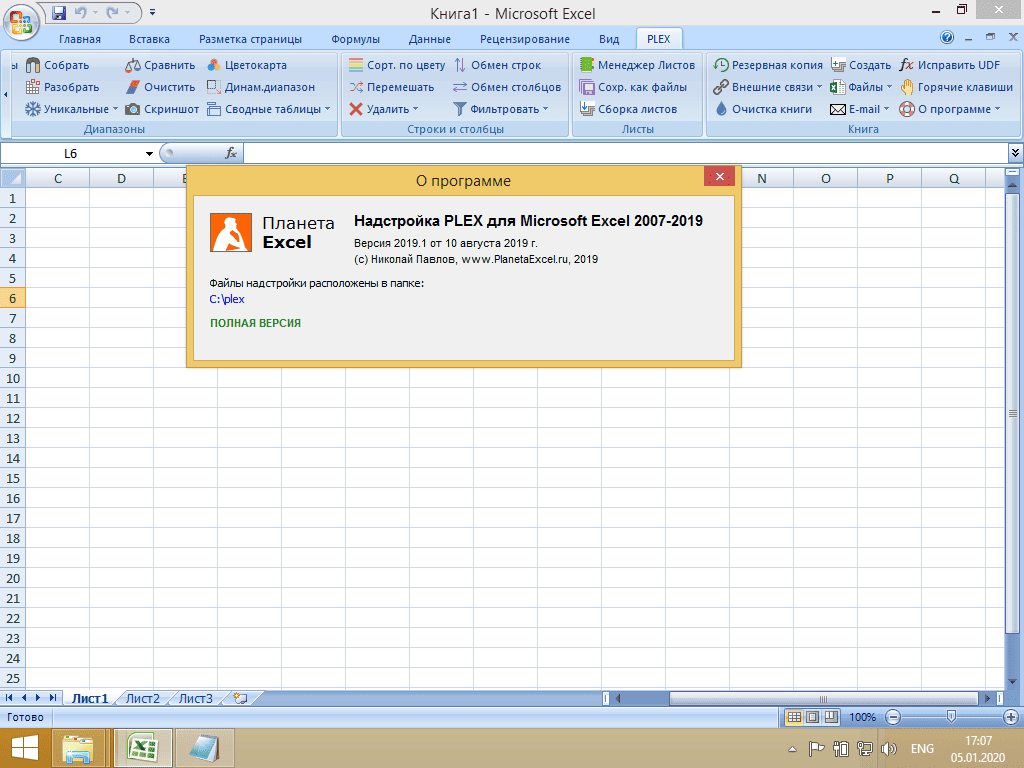Save the workbook from quick access toolbar
This screenshot has width=1024, height=768.
[59, 12]
